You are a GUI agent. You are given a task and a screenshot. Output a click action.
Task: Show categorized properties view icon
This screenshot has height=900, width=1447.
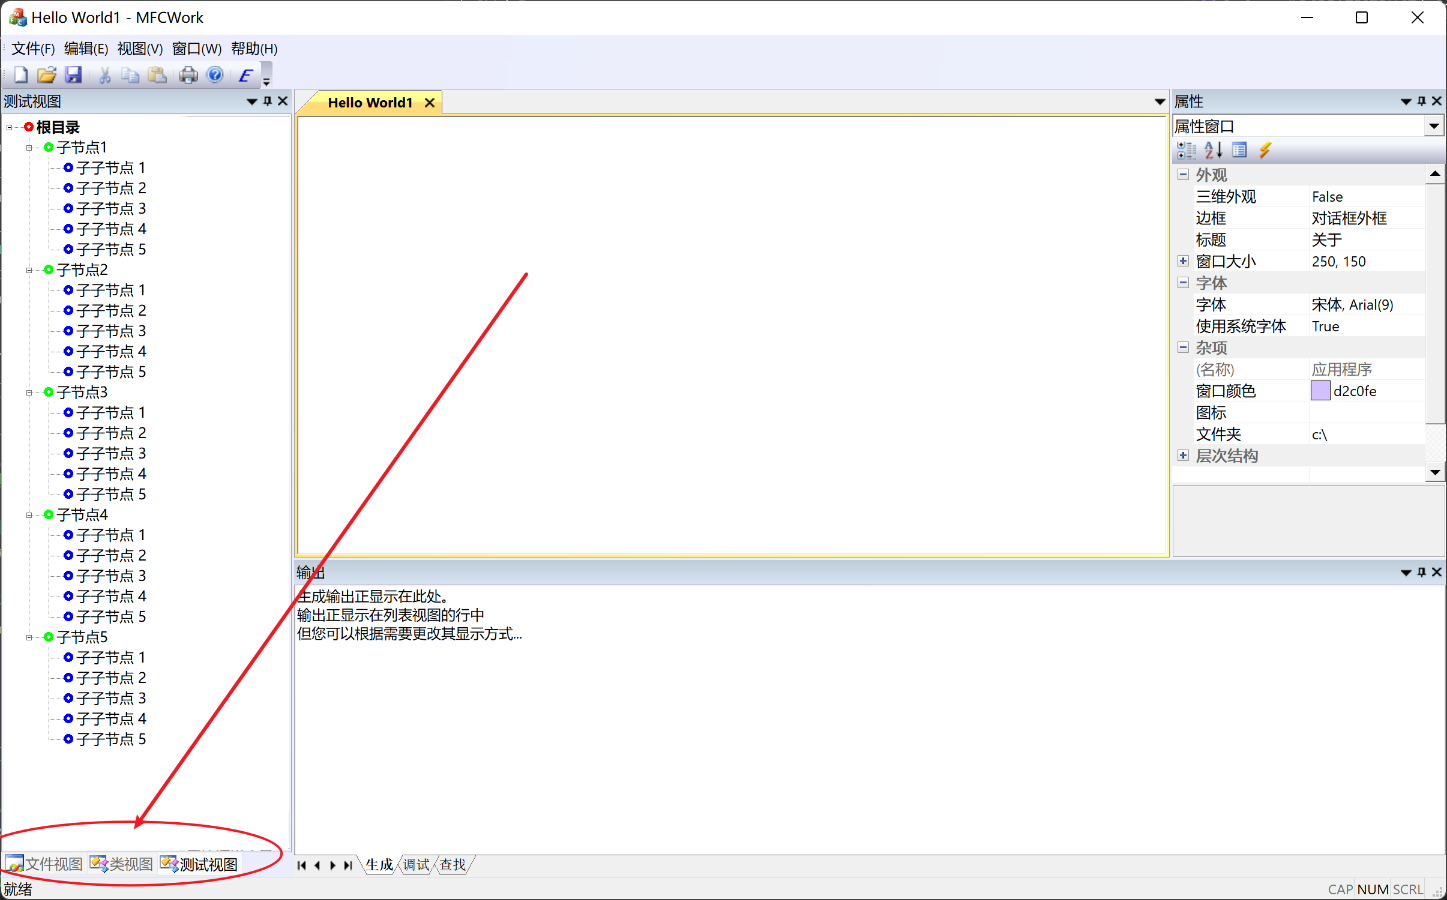pyautogui.click(x=1187, y=150)
